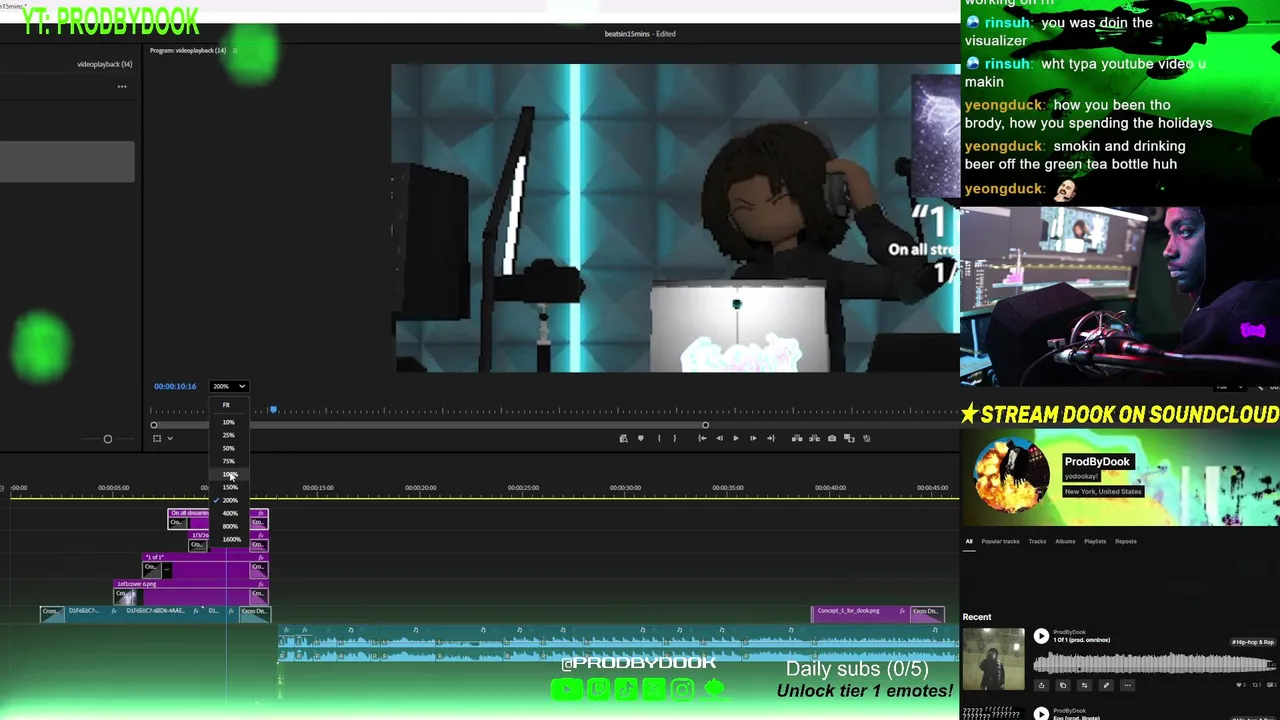Click the left handle of monitor zoom scrollbar

153,425
